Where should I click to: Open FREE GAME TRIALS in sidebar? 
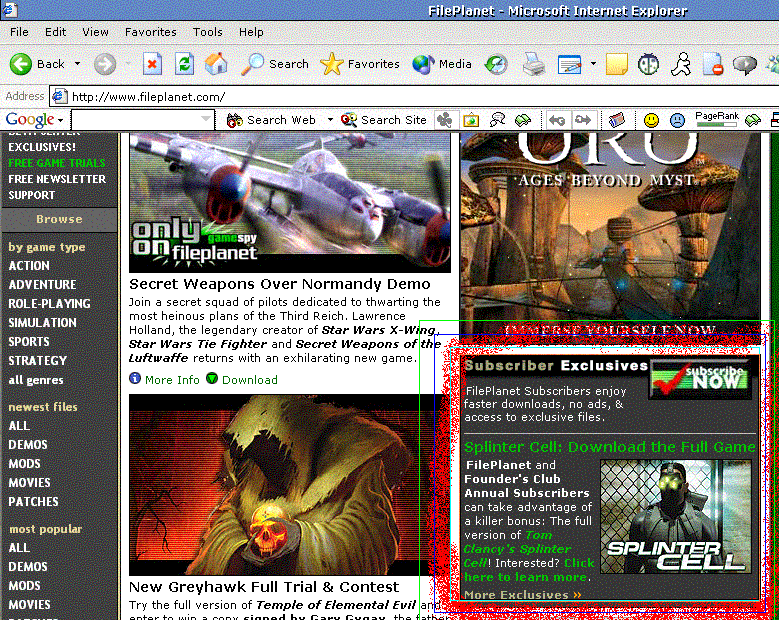click(57, 163)
